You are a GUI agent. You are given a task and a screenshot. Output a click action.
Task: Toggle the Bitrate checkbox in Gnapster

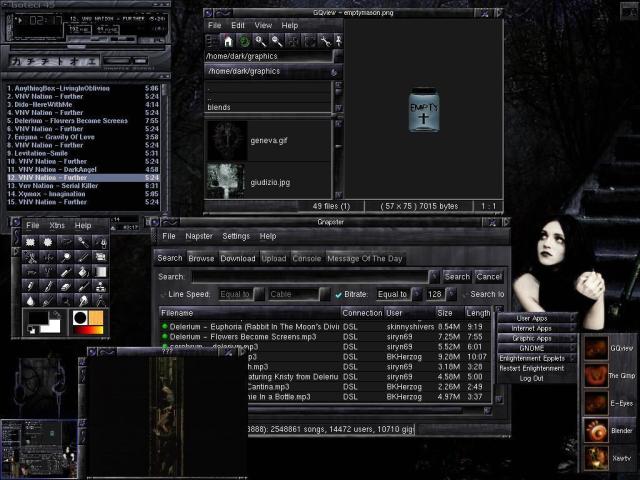coord(338,294)
